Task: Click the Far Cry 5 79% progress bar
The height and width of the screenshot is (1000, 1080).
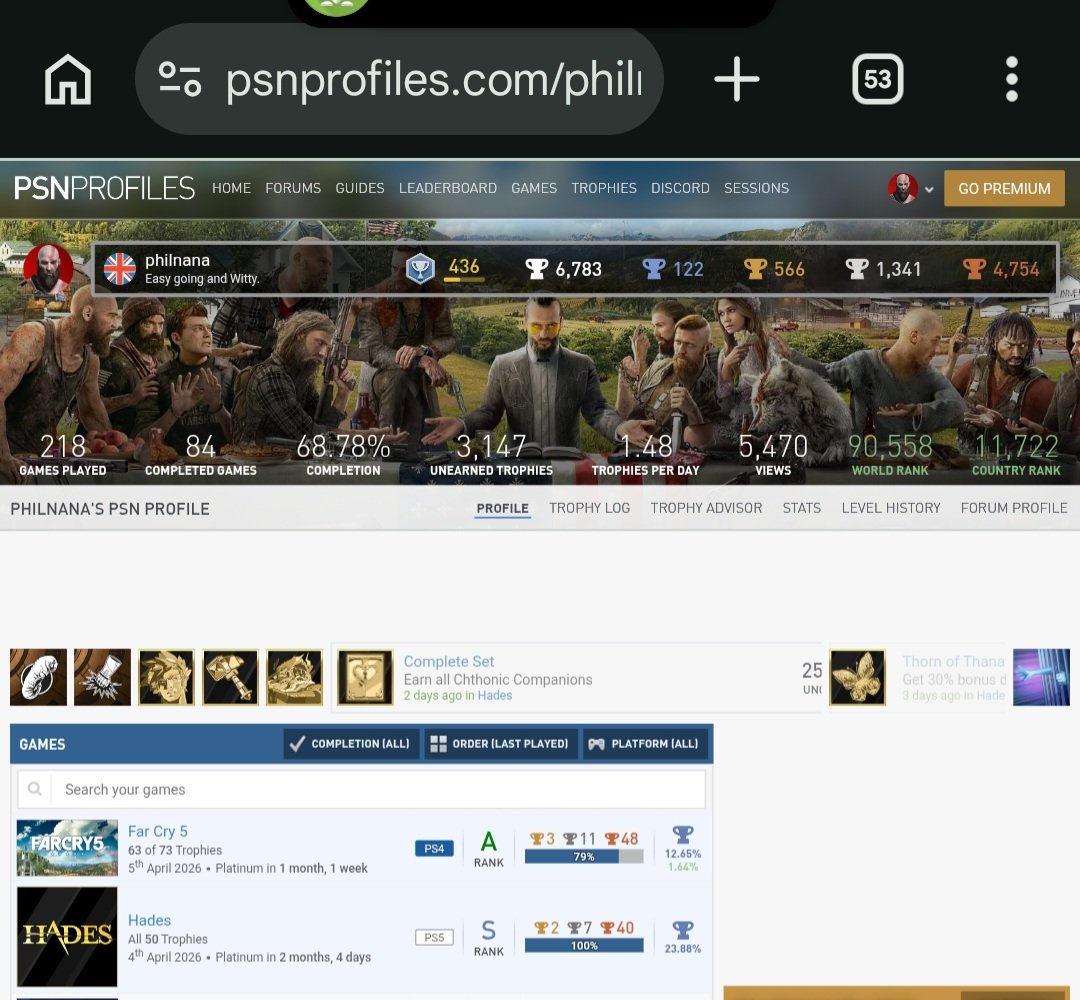Action: click(x=584, y=857)
